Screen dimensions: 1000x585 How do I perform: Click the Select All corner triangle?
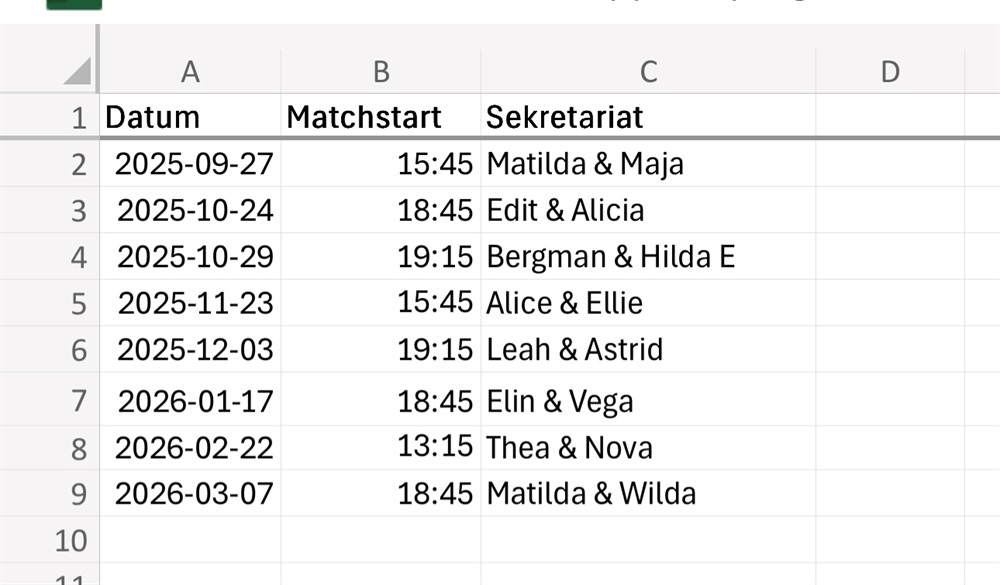pyautogui.click(x=78, y=71)
